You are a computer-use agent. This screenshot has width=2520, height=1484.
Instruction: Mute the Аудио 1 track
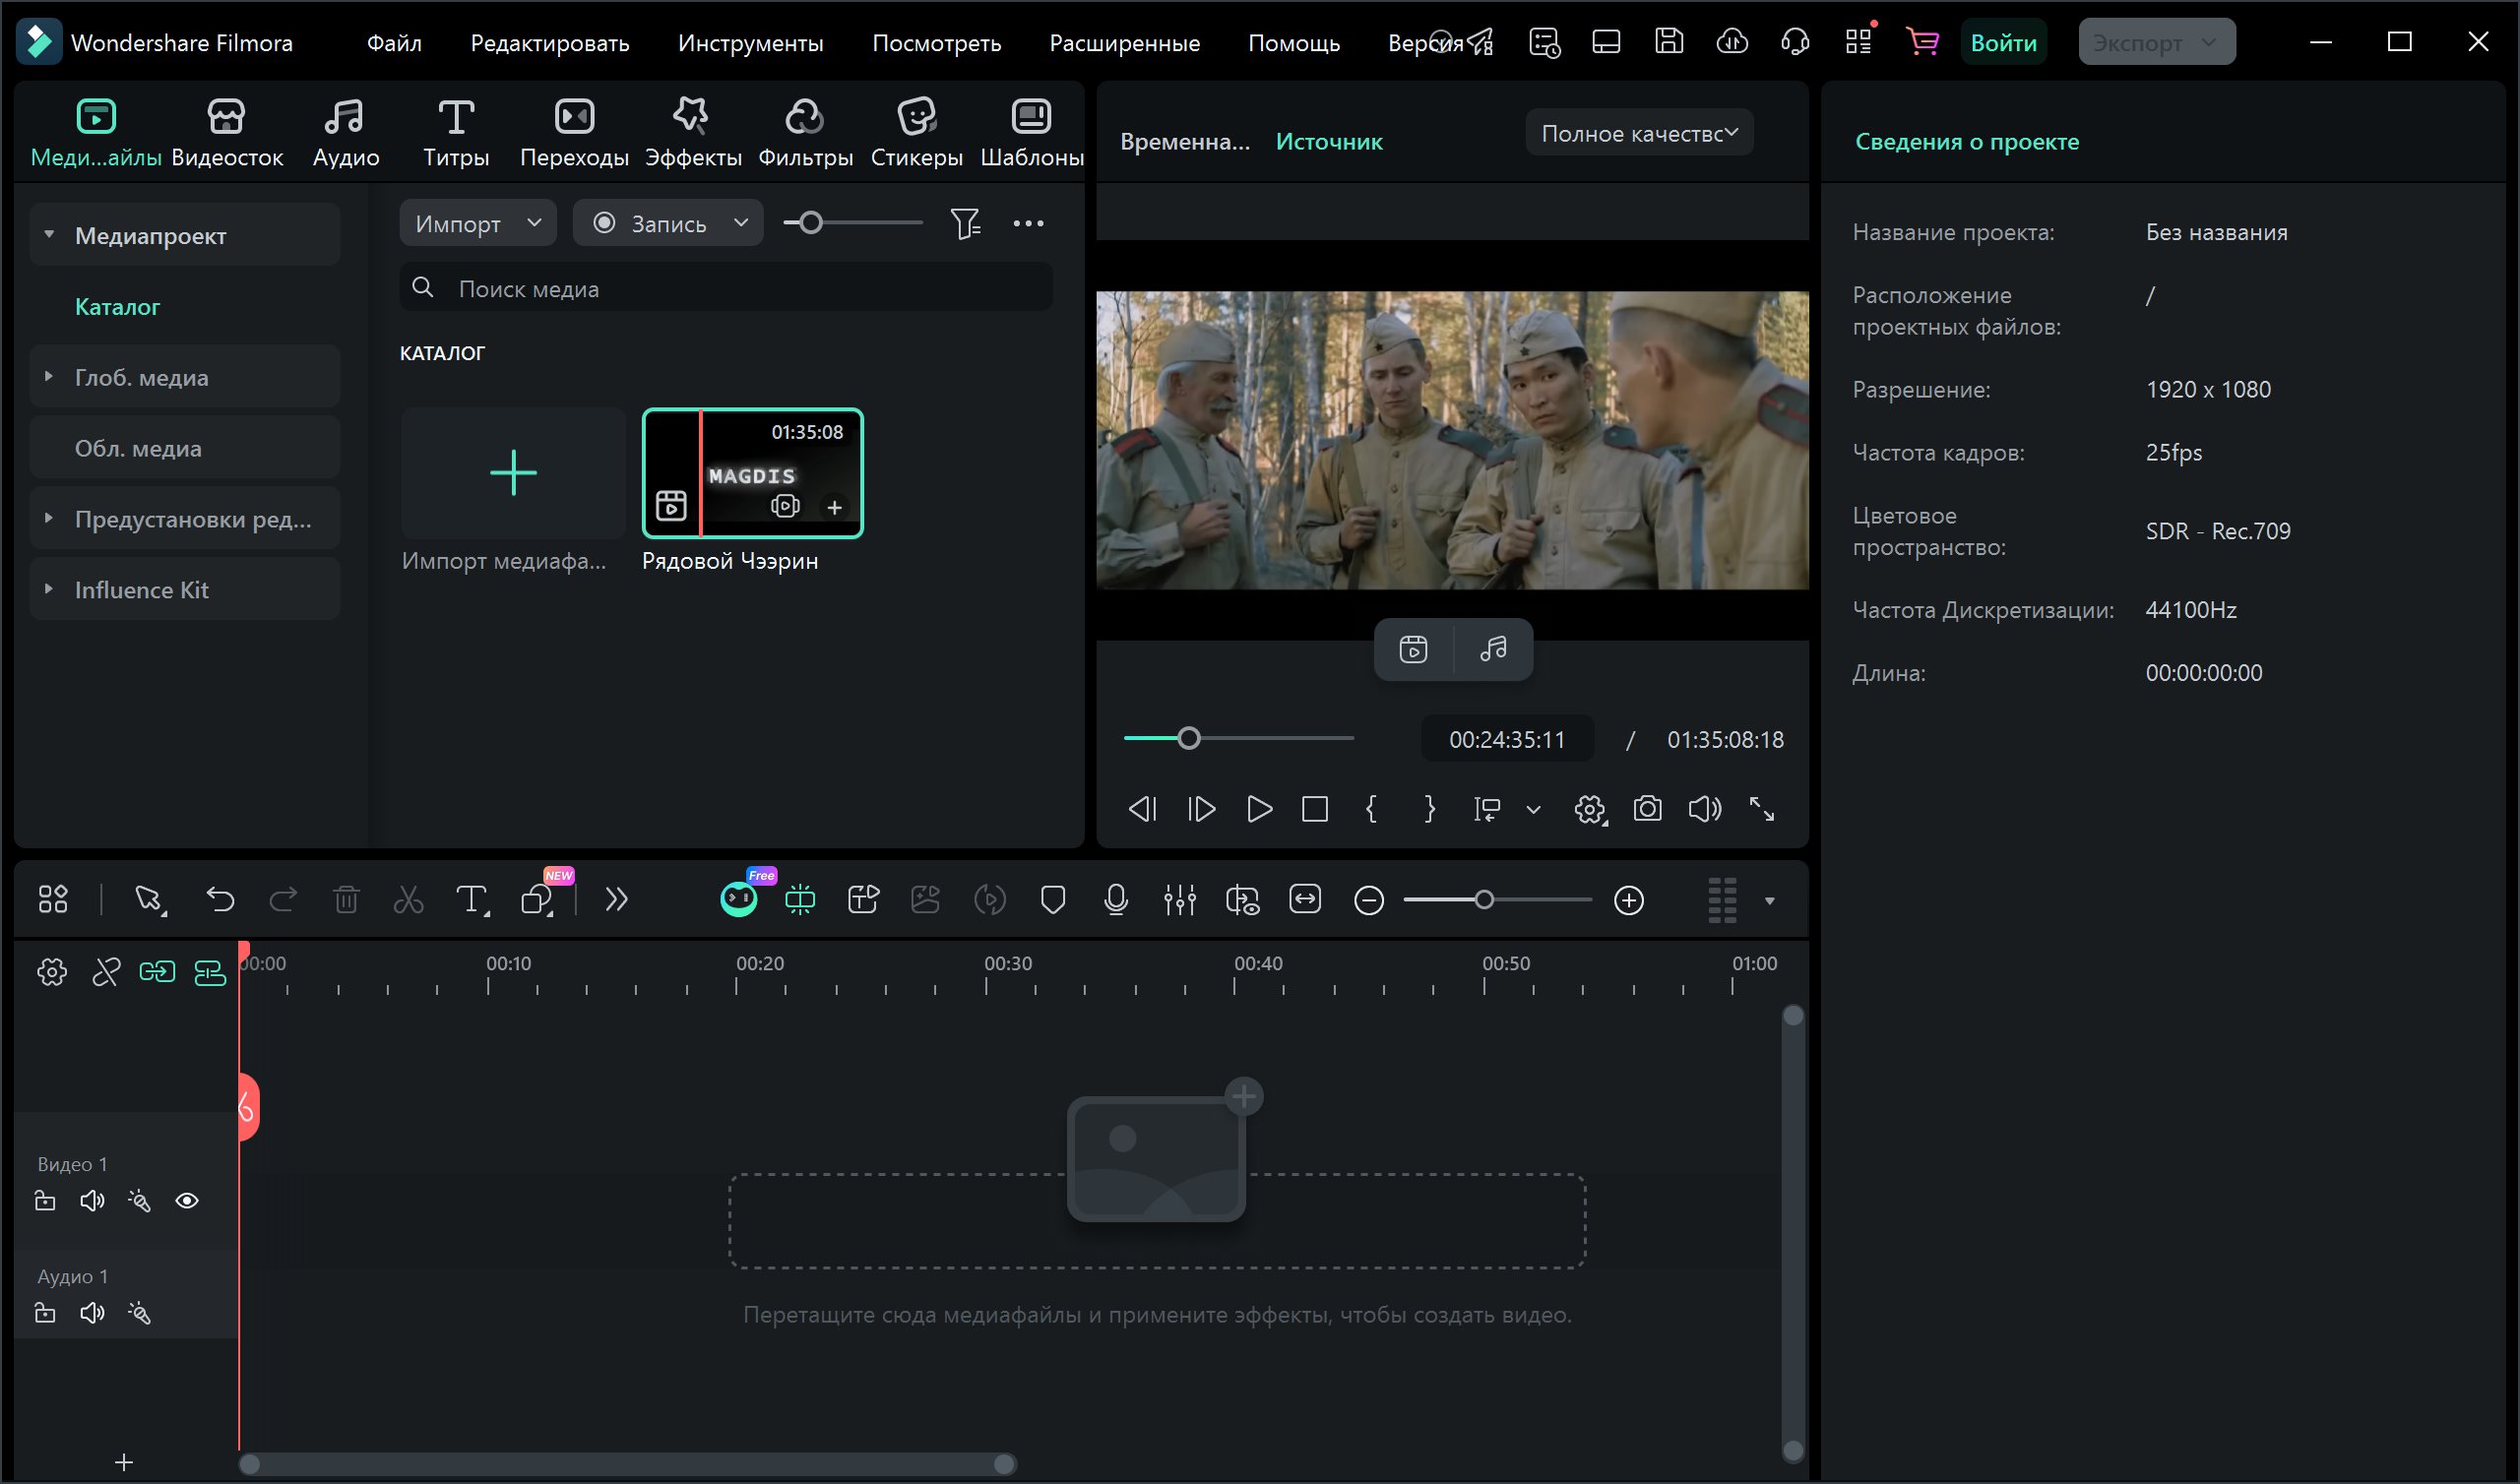(x=92, y=1313)
